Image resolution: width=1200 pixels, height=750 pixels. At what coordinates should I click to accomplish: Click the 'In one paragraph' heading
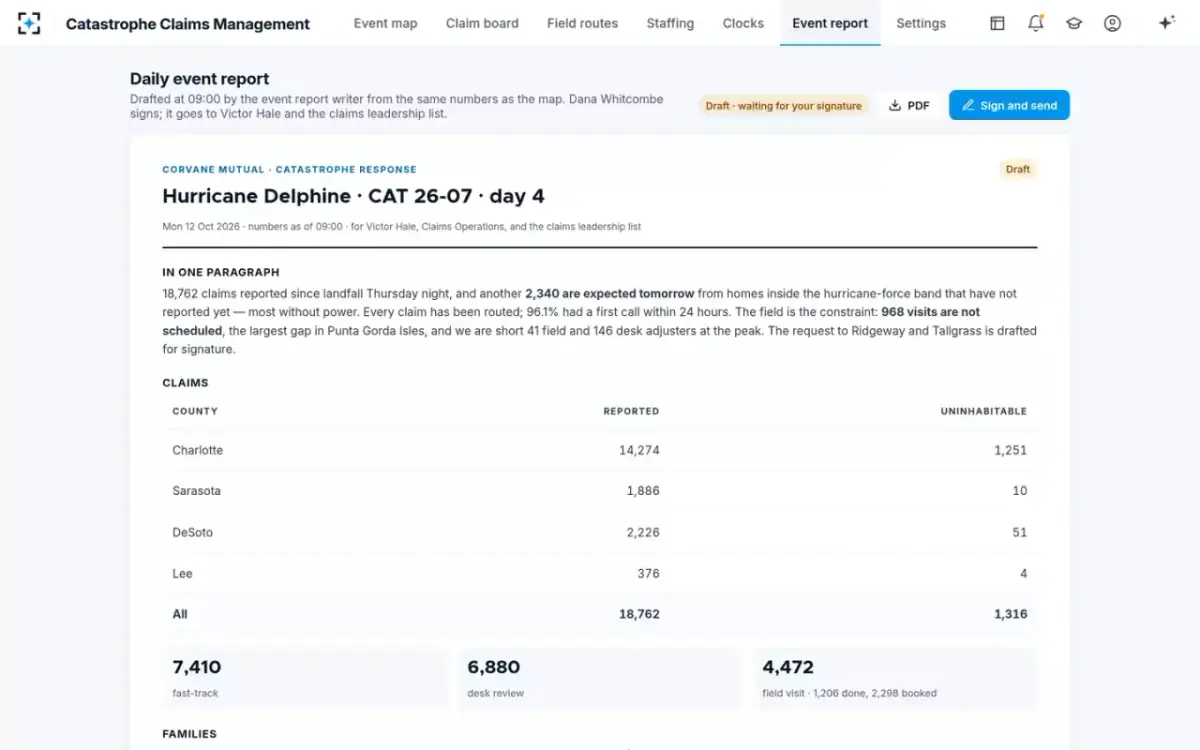pyautogui.click(x=221, y=272)
